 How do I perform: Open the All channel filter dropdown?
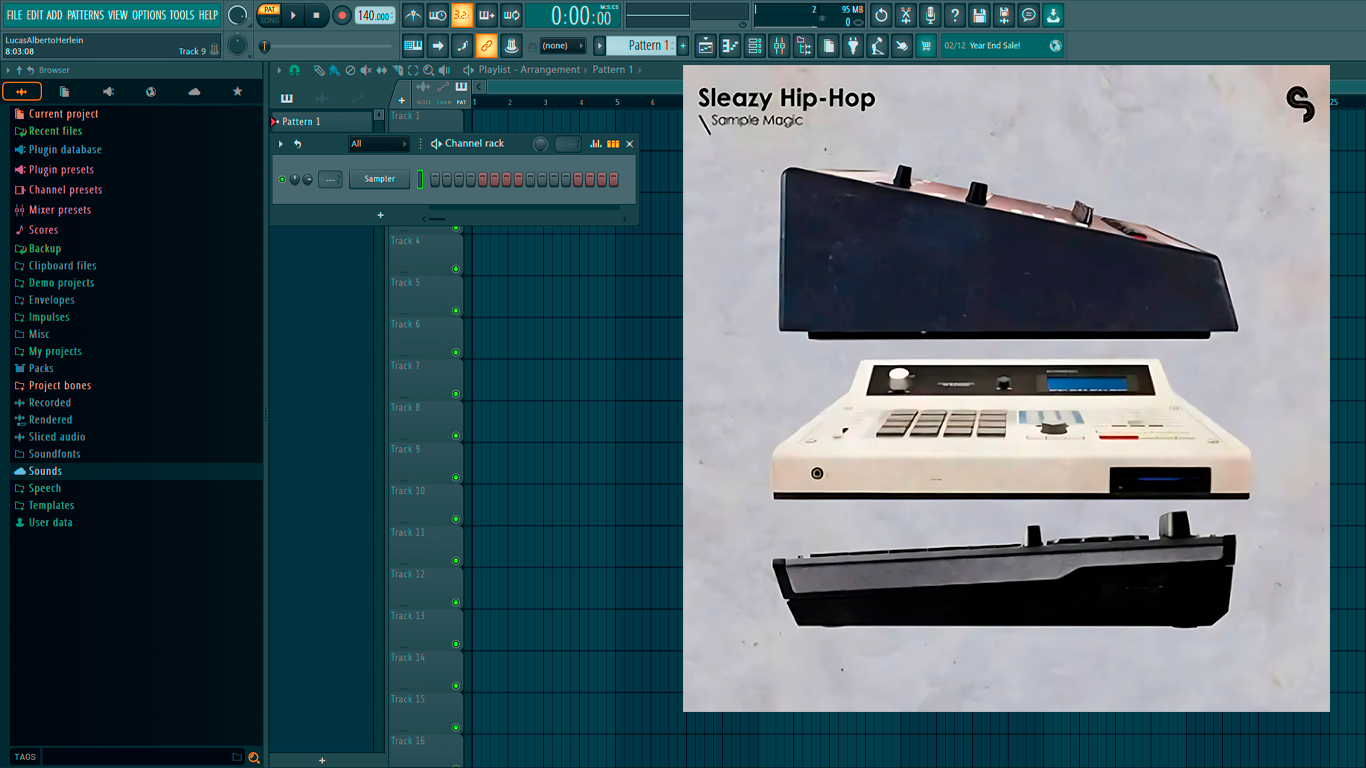click(378, 144)
